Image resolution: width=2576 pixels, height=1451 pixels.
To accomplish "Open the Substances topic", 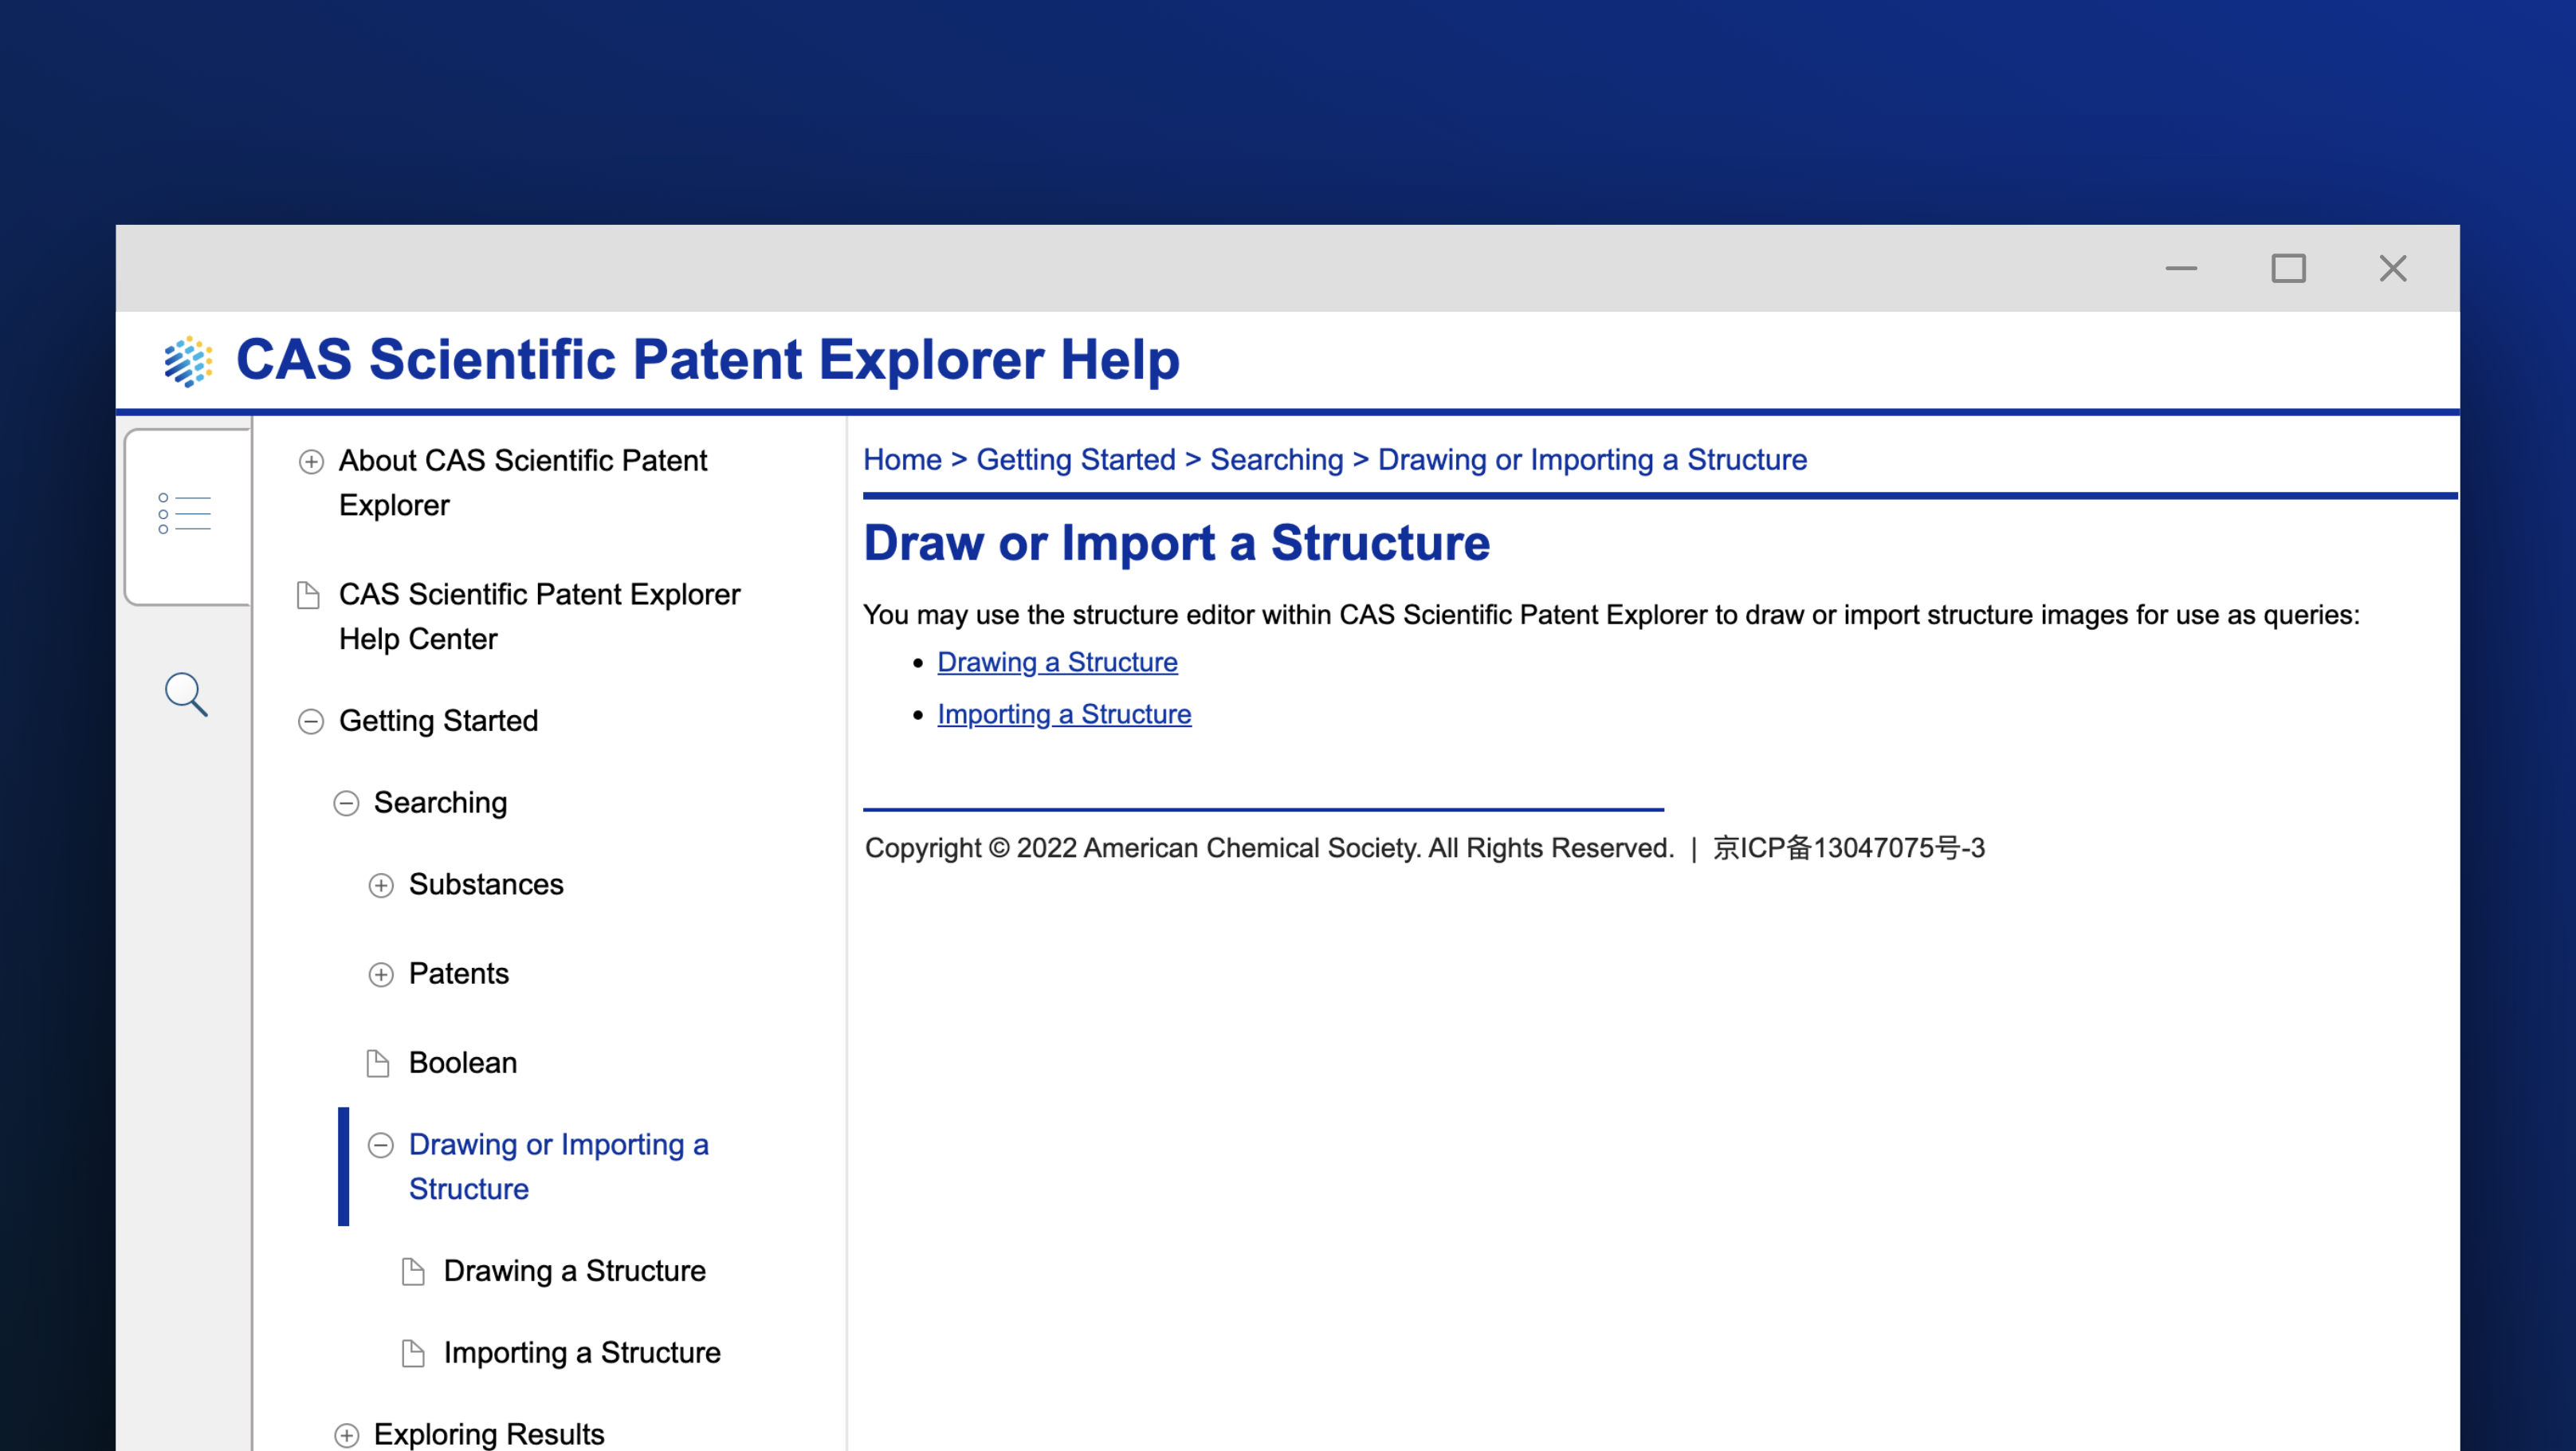I will [x=486, y=885].
